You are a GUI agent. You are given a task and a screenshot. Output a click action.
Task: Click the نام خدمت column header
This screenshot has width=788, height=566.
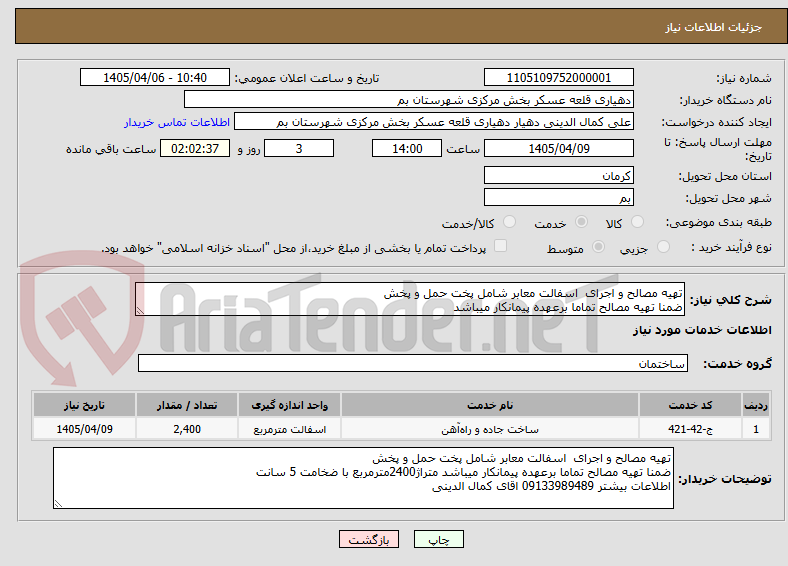tap(490, 405)
